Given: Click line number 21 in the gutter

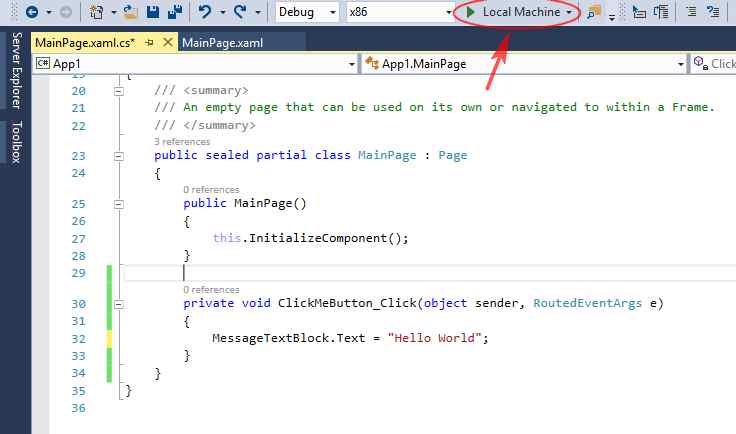Looking at the screenshot, I should (78, 108).
